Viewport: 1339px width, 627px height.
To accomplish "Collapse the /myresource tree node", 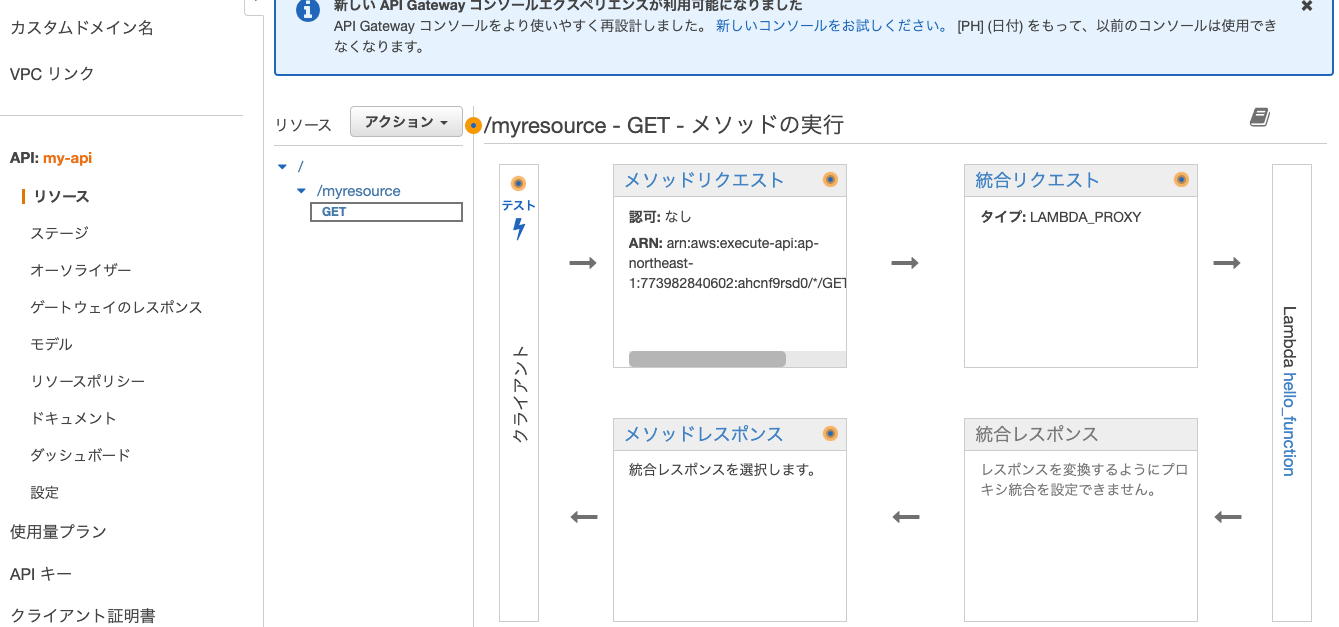I will 302,191.
